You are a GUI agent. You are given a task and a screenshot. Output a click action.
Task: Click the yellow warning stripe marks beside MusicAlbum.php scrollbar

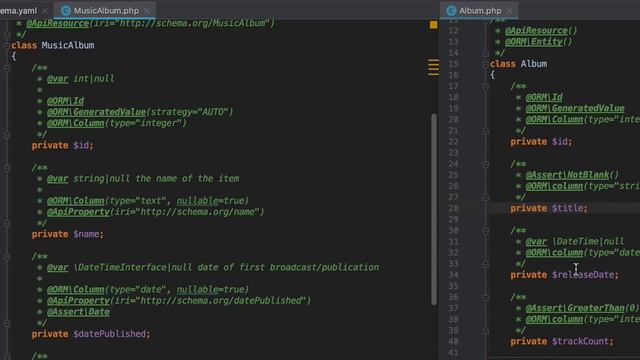433,67
